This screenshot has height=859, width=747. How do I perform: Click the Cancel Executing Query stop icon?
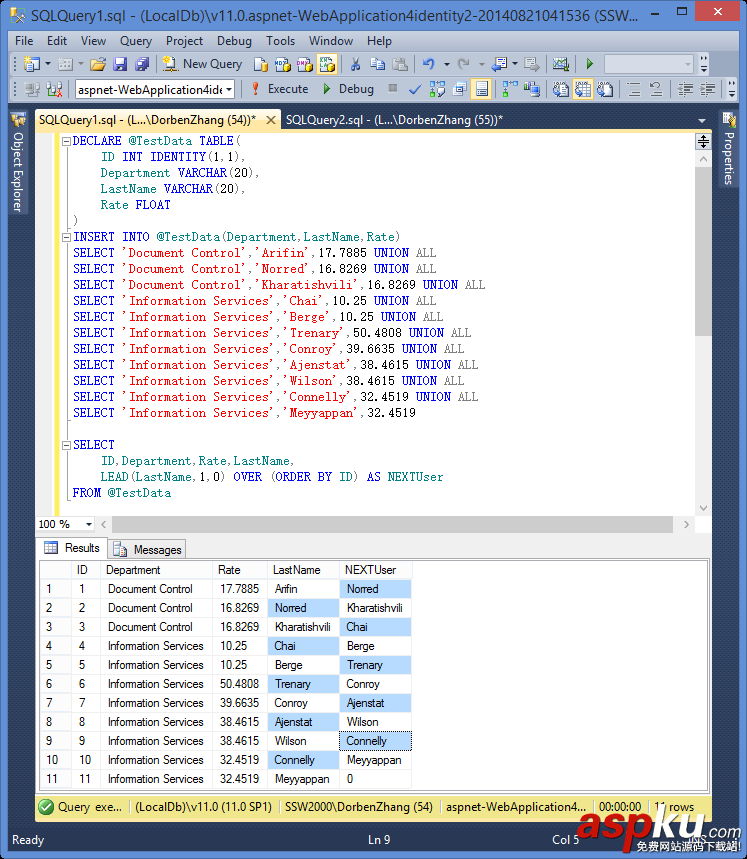(393, 89)
